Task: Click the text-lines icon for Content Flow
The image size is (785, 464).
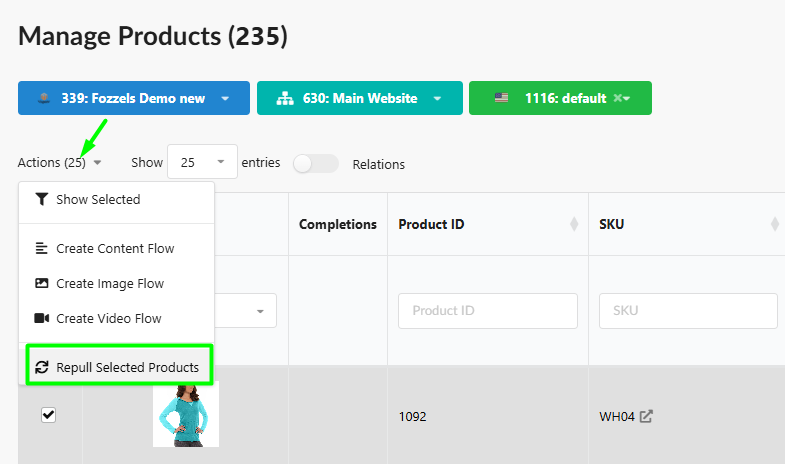Action: coord(42,248)
